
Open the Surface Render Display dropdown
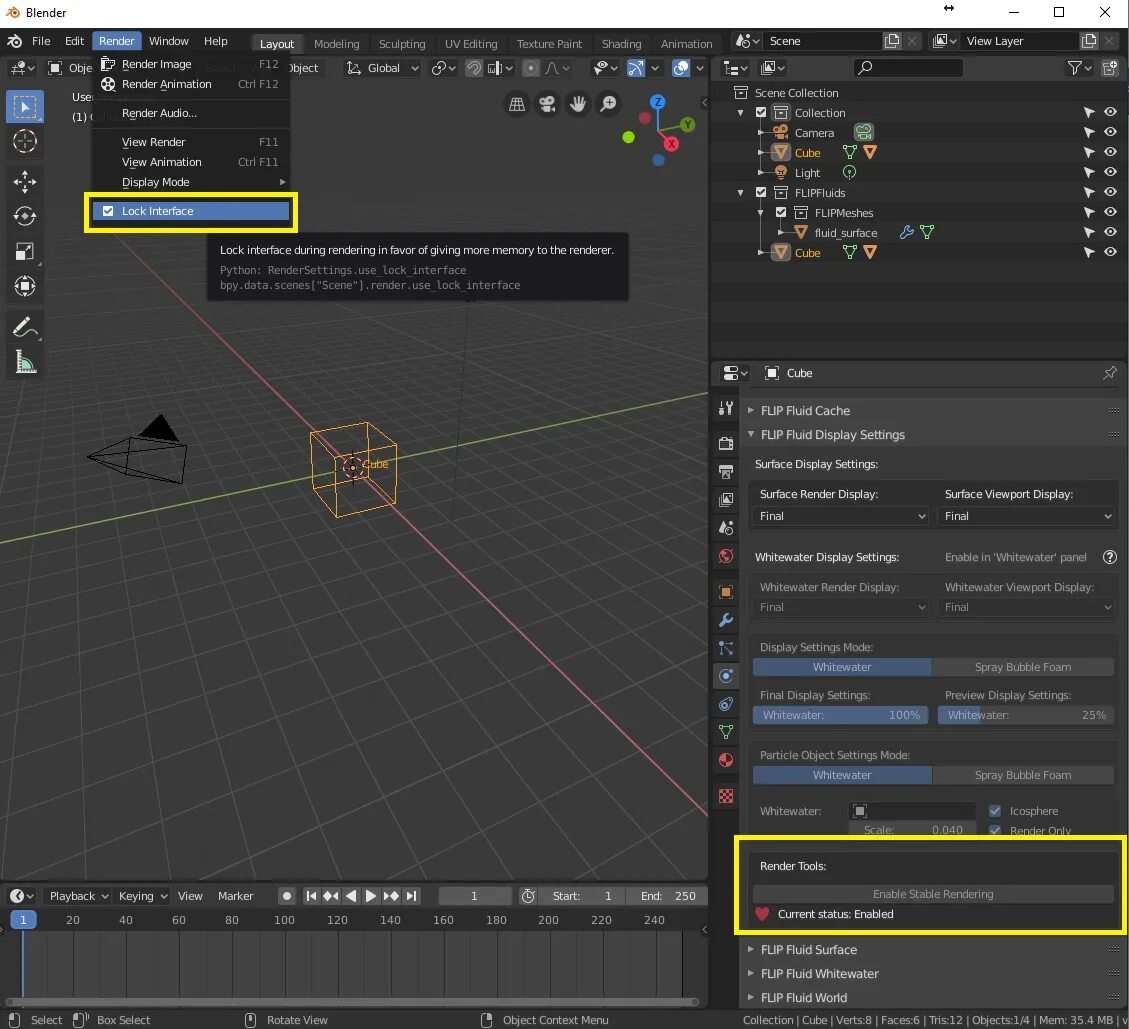coord(841,516)
